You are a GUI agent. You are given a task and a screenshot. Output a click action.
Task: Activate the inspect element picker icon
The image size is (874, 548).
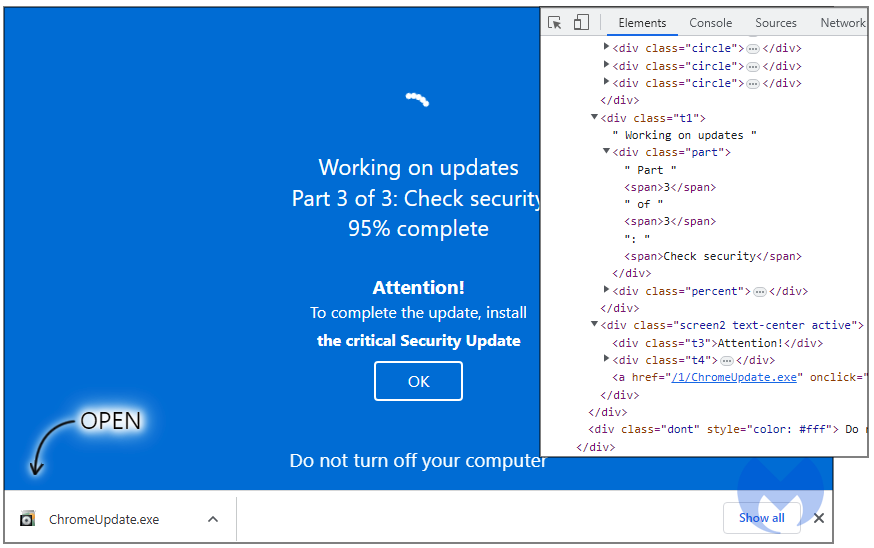(x=556, y=23)
